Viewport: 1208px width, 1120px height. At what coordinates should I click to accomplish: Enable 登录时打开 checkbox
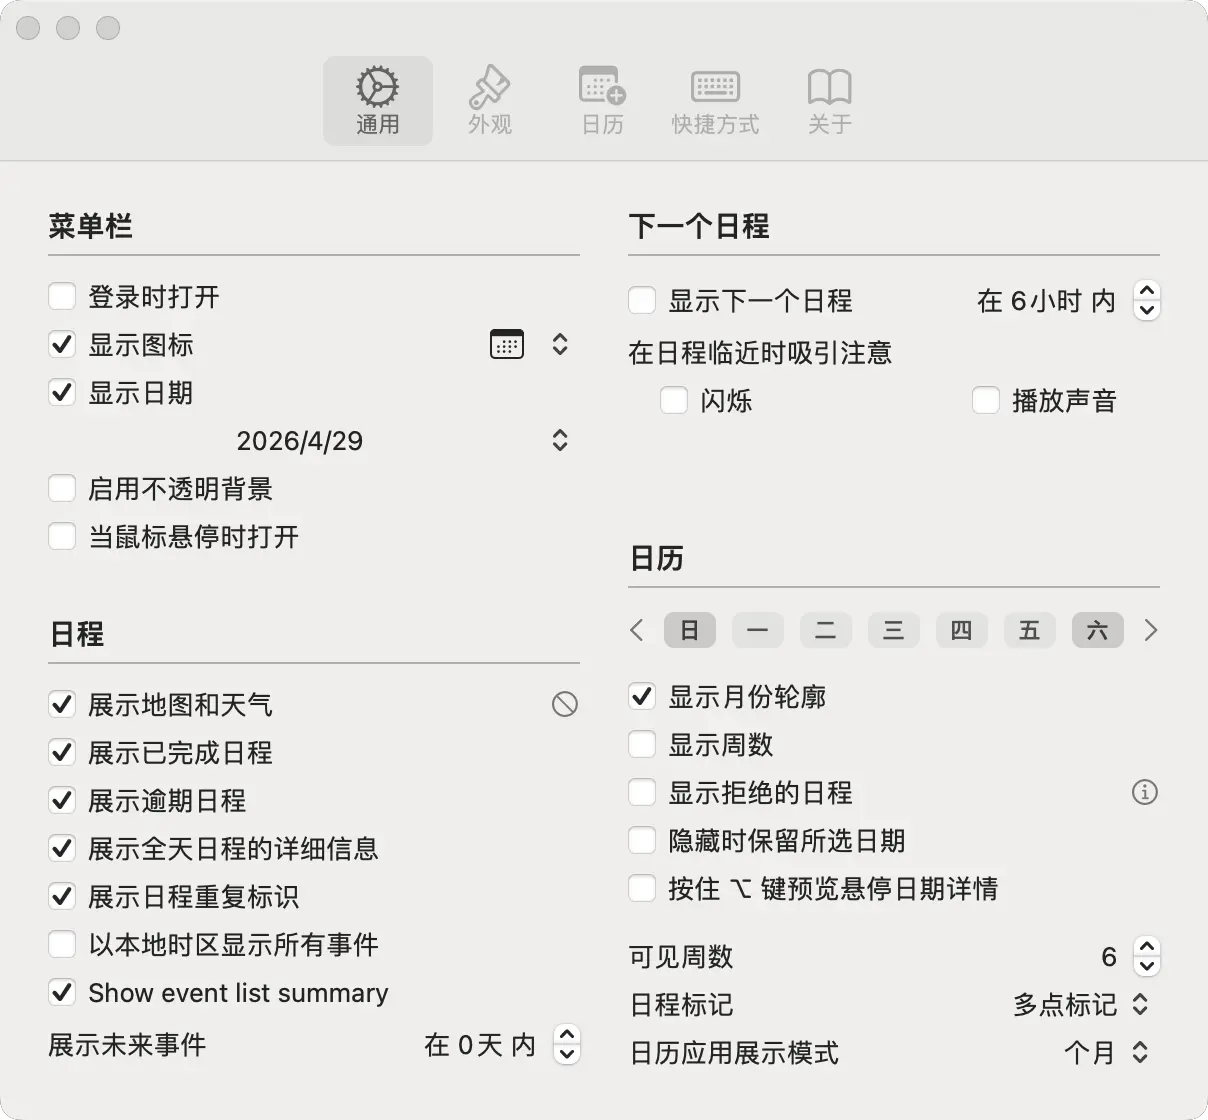(62, 297)
